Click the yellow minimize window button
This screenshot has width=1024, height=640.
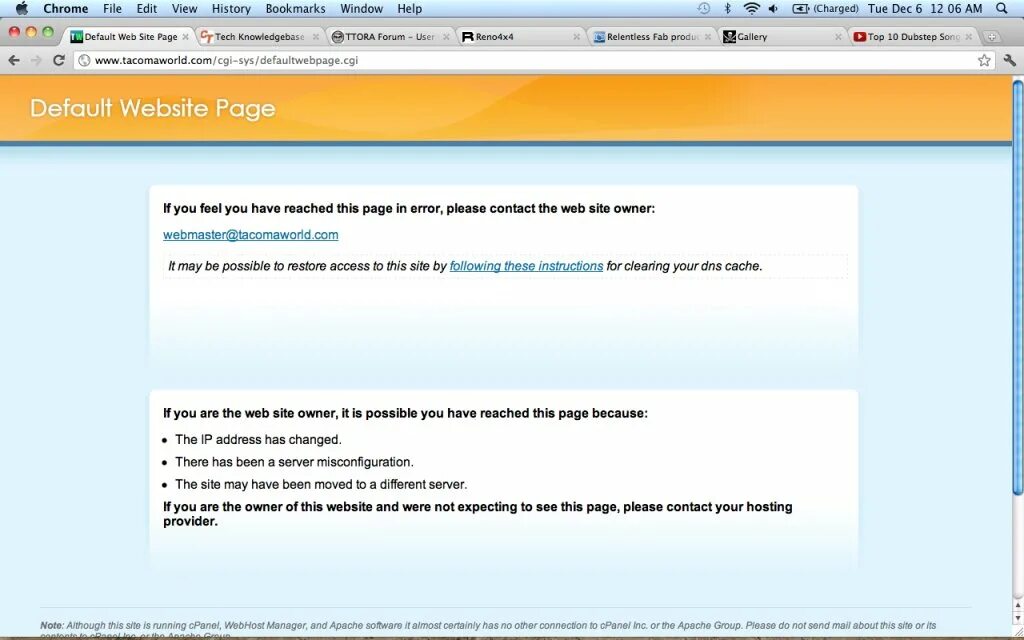click(31, 31)
